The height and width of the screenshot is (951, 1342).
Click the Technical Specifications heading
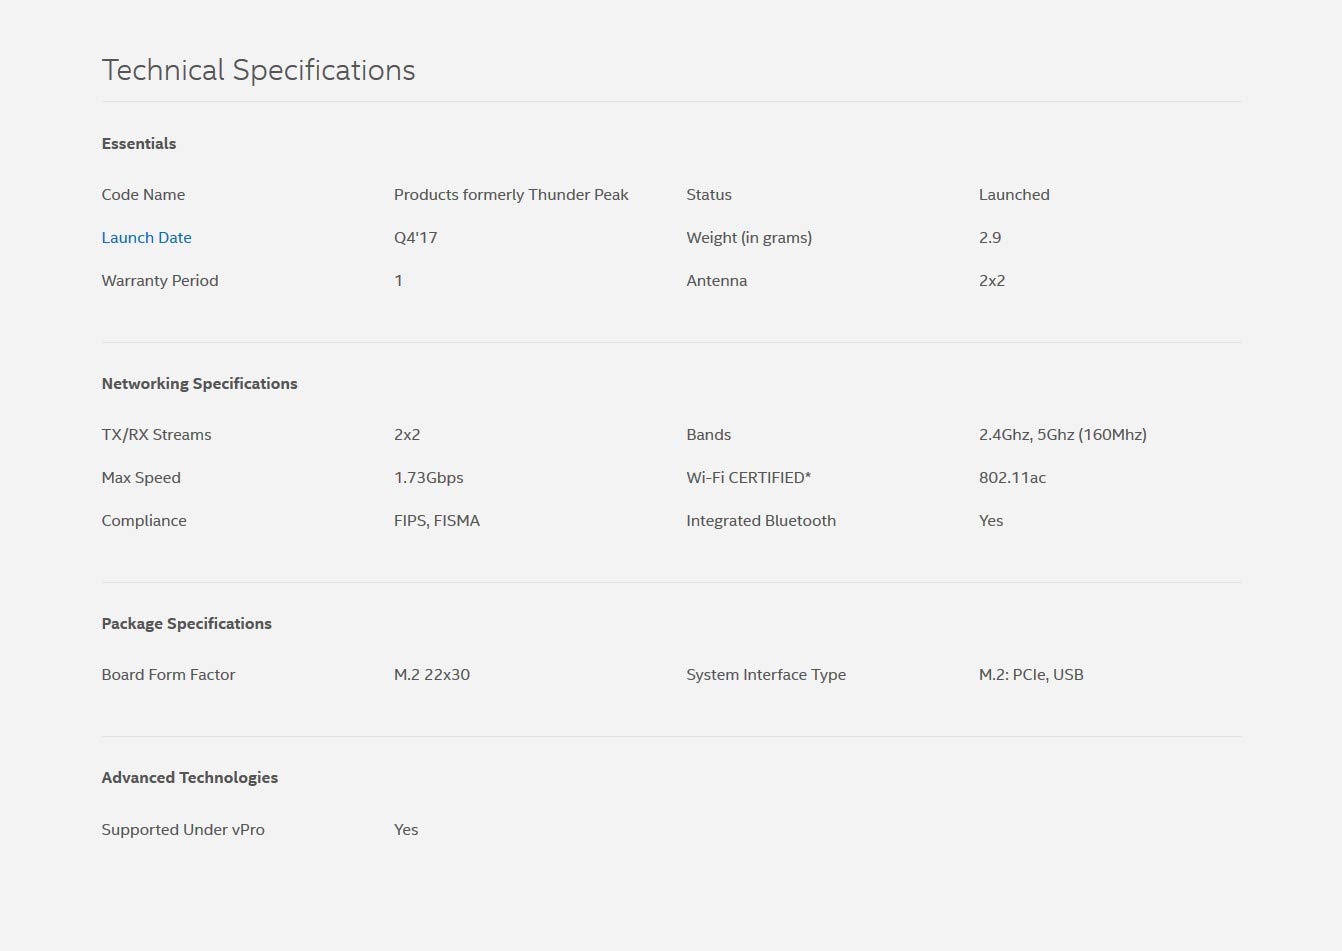pos(258,70)
